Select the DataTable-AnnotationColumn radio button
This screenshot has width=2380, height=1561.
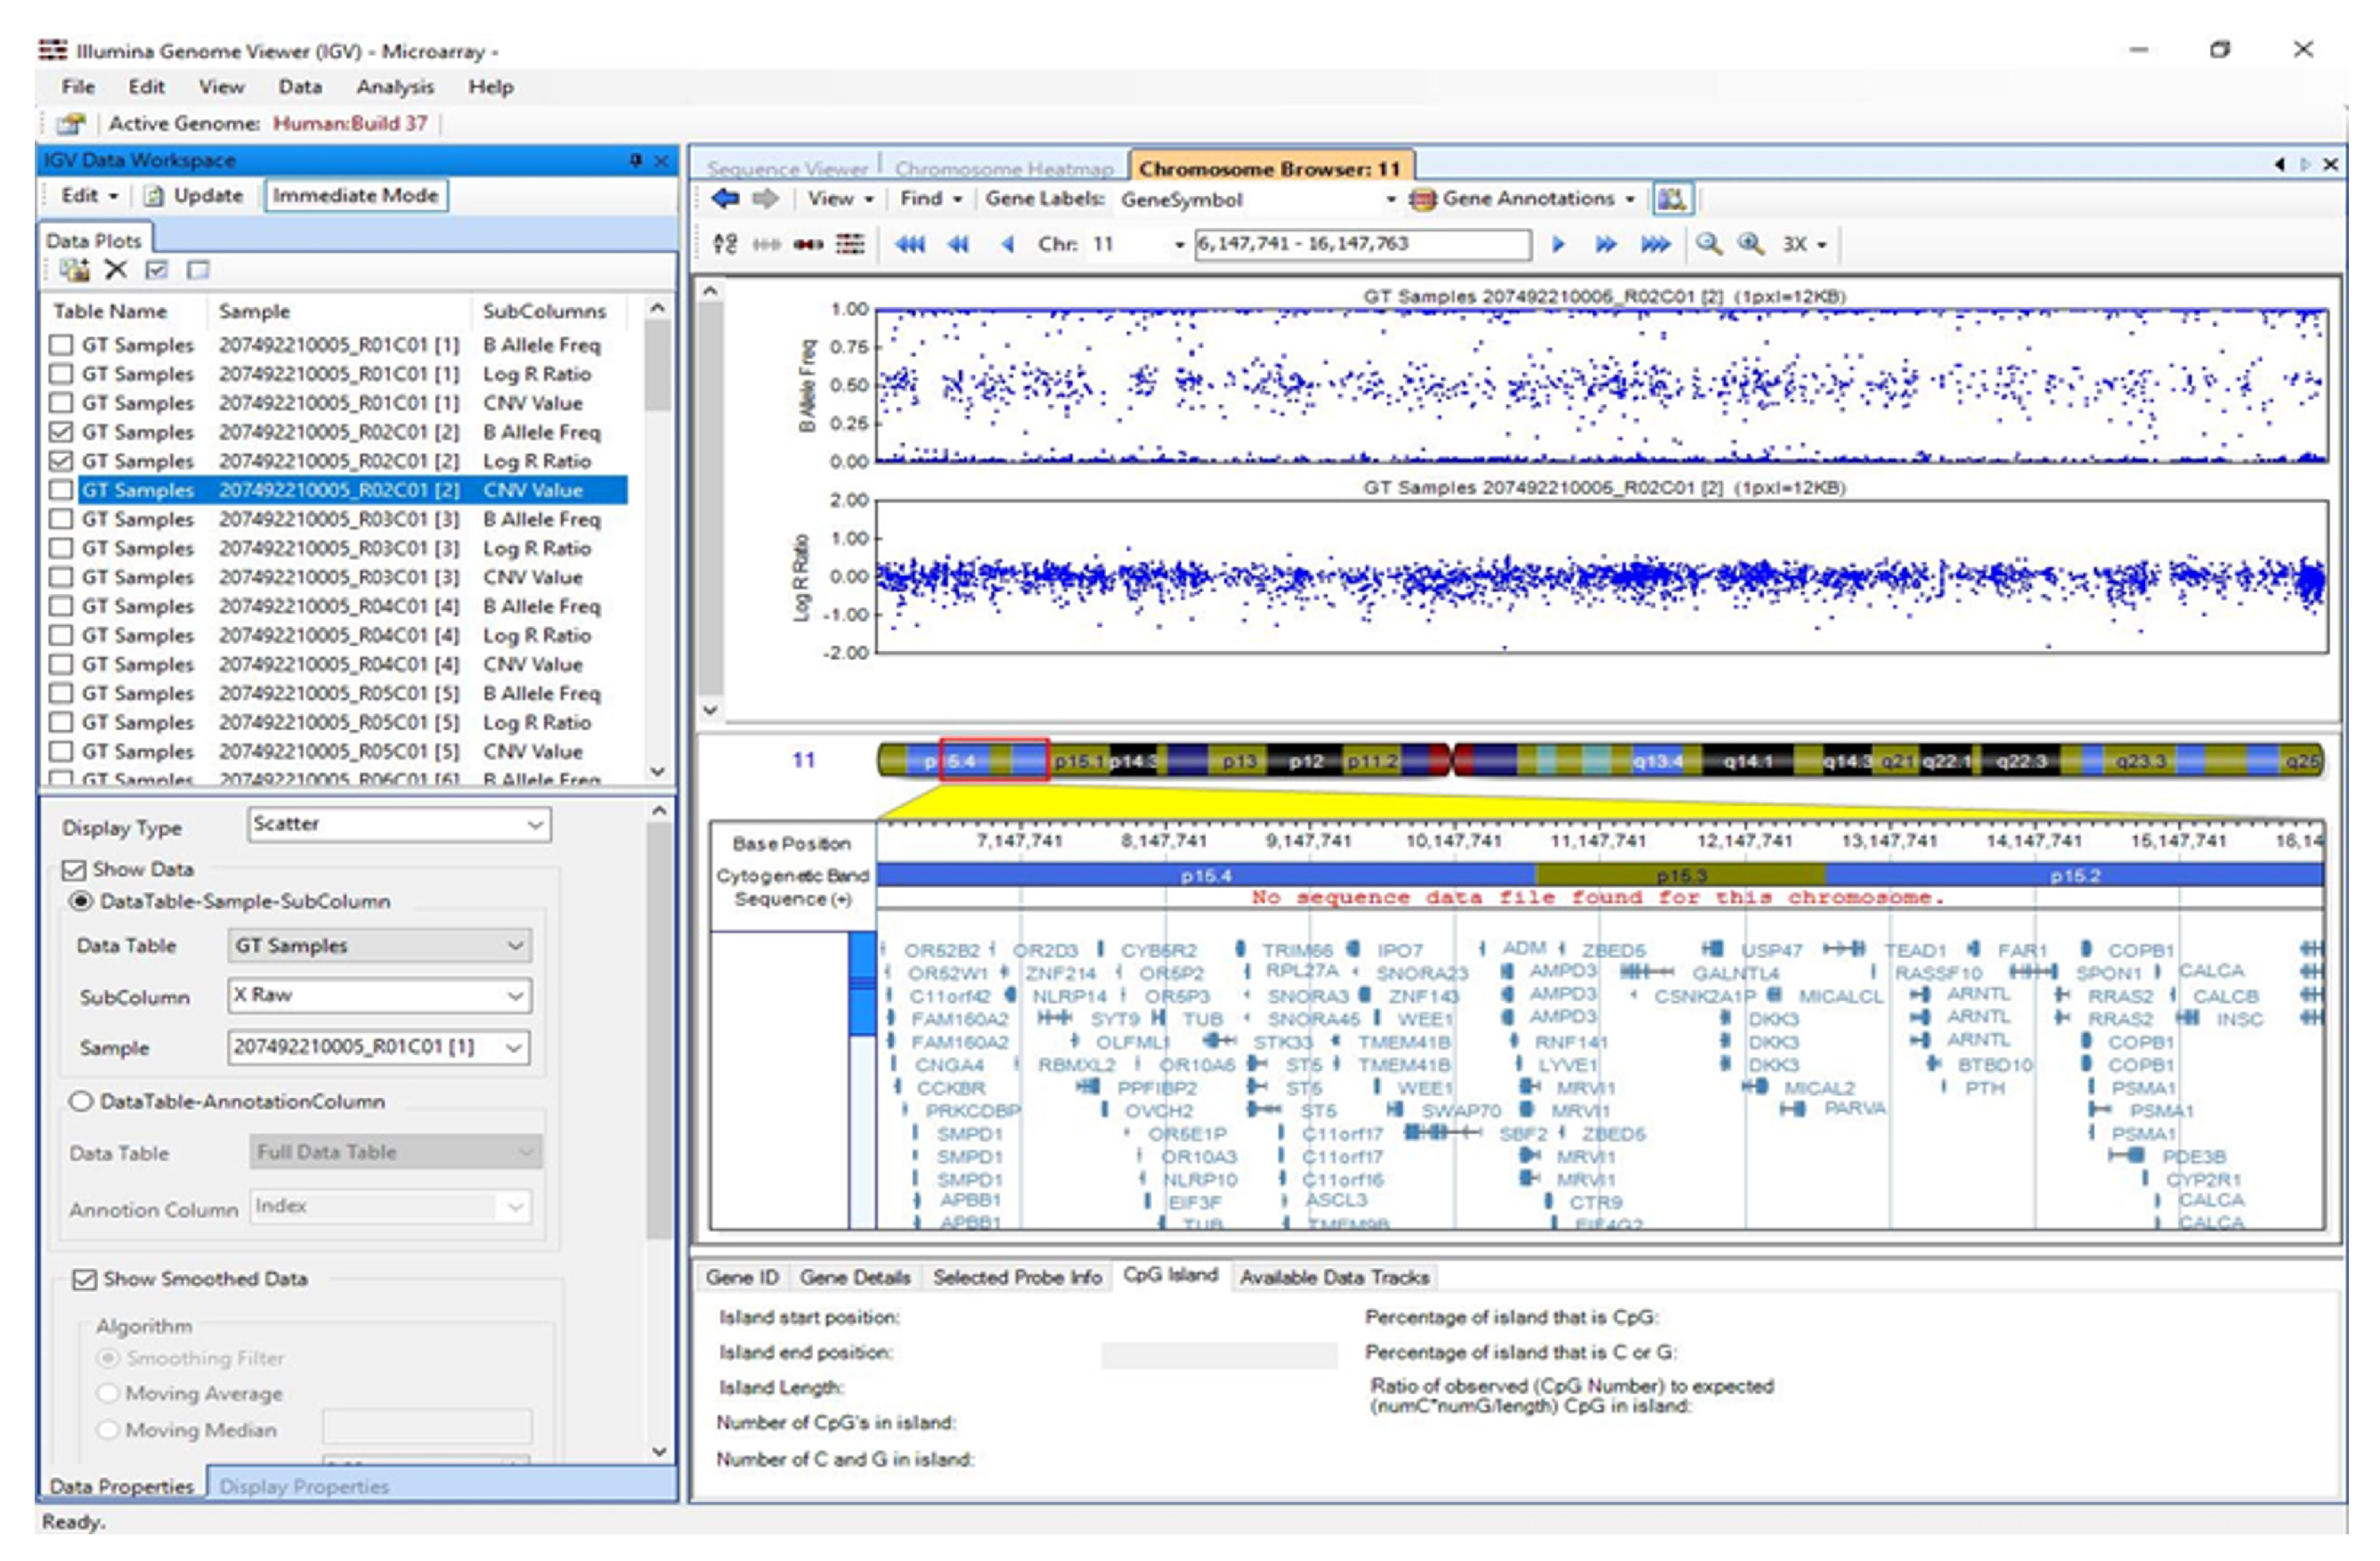pyautogui.click(x=80, y=1101)
